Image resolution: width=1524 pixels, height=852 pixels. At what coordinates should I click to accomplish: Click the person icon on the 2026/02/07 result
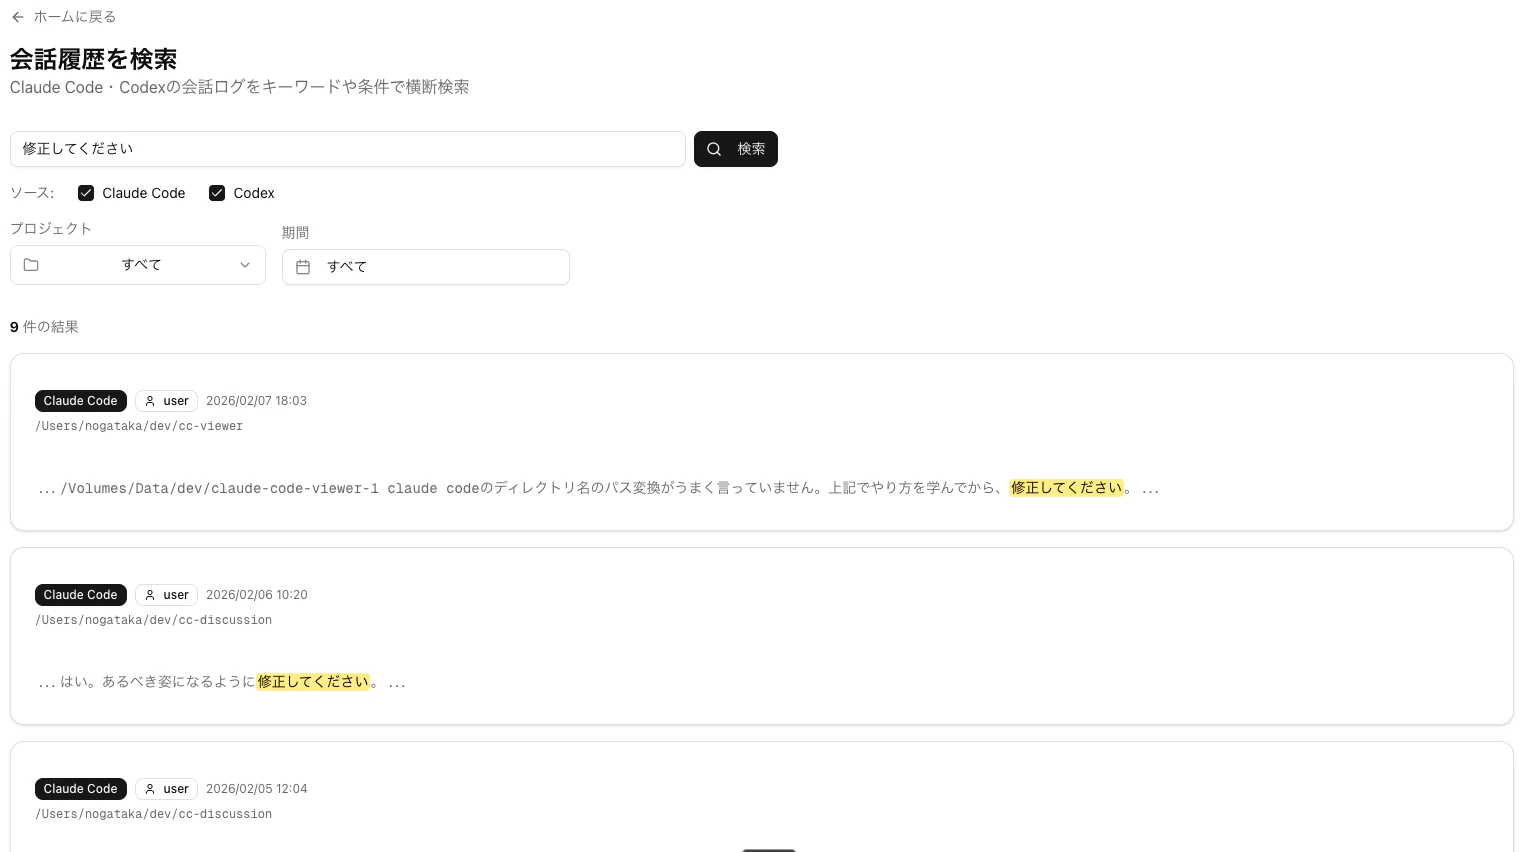click(150, 401)
